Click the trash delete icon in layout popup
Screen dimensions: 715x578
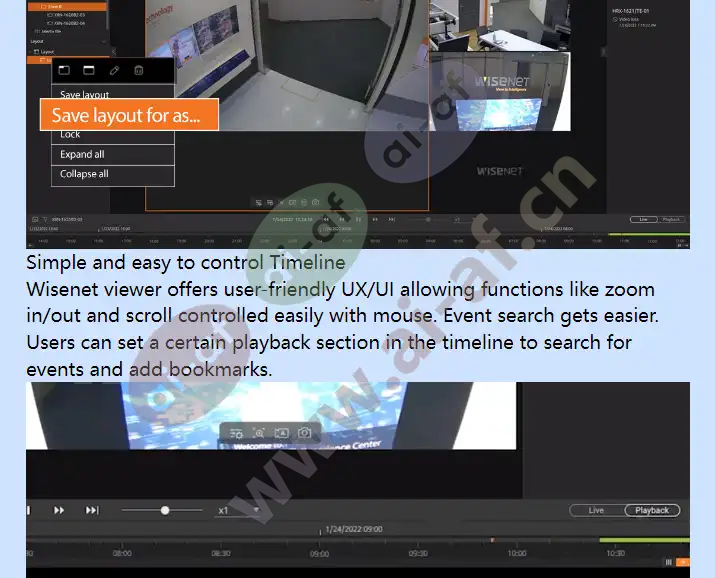pyautogui.click(x=139, y=70)
